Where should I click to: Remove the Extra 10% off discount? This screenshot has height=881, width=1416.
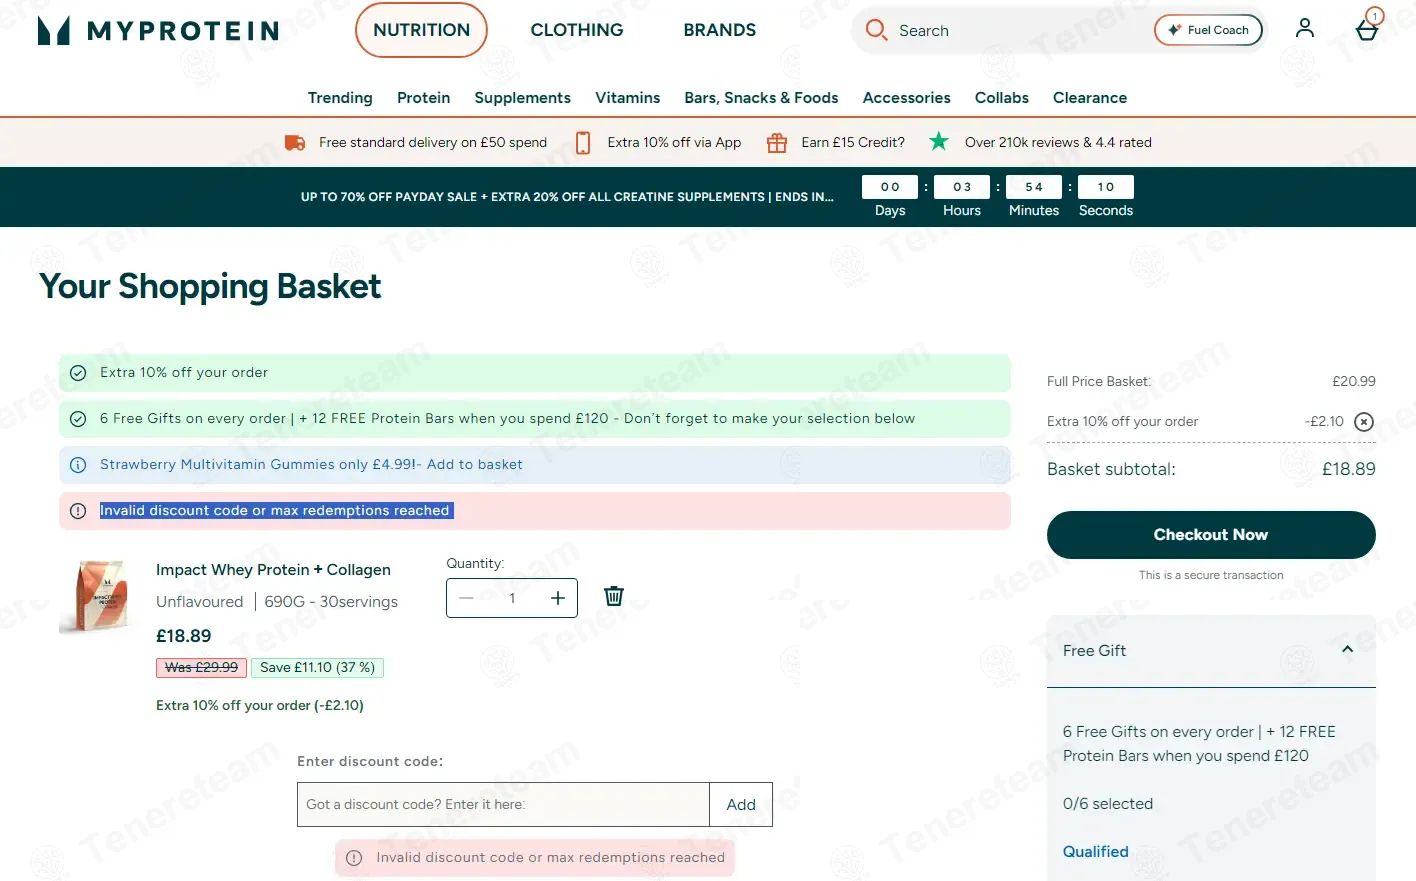click(1363, 422)
